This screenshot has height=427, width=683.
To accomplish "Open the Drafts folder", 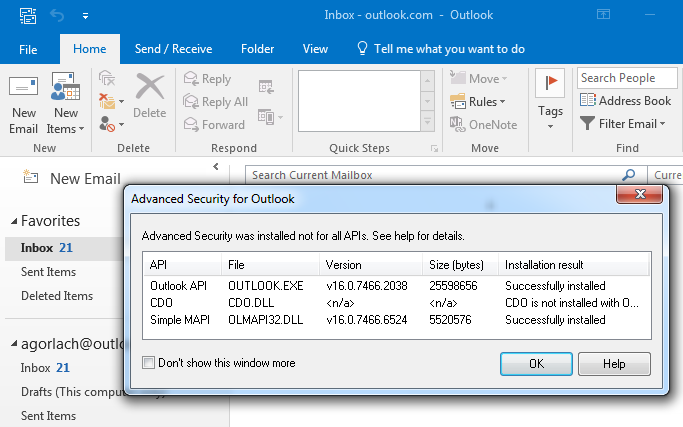I will click(72, 392).
